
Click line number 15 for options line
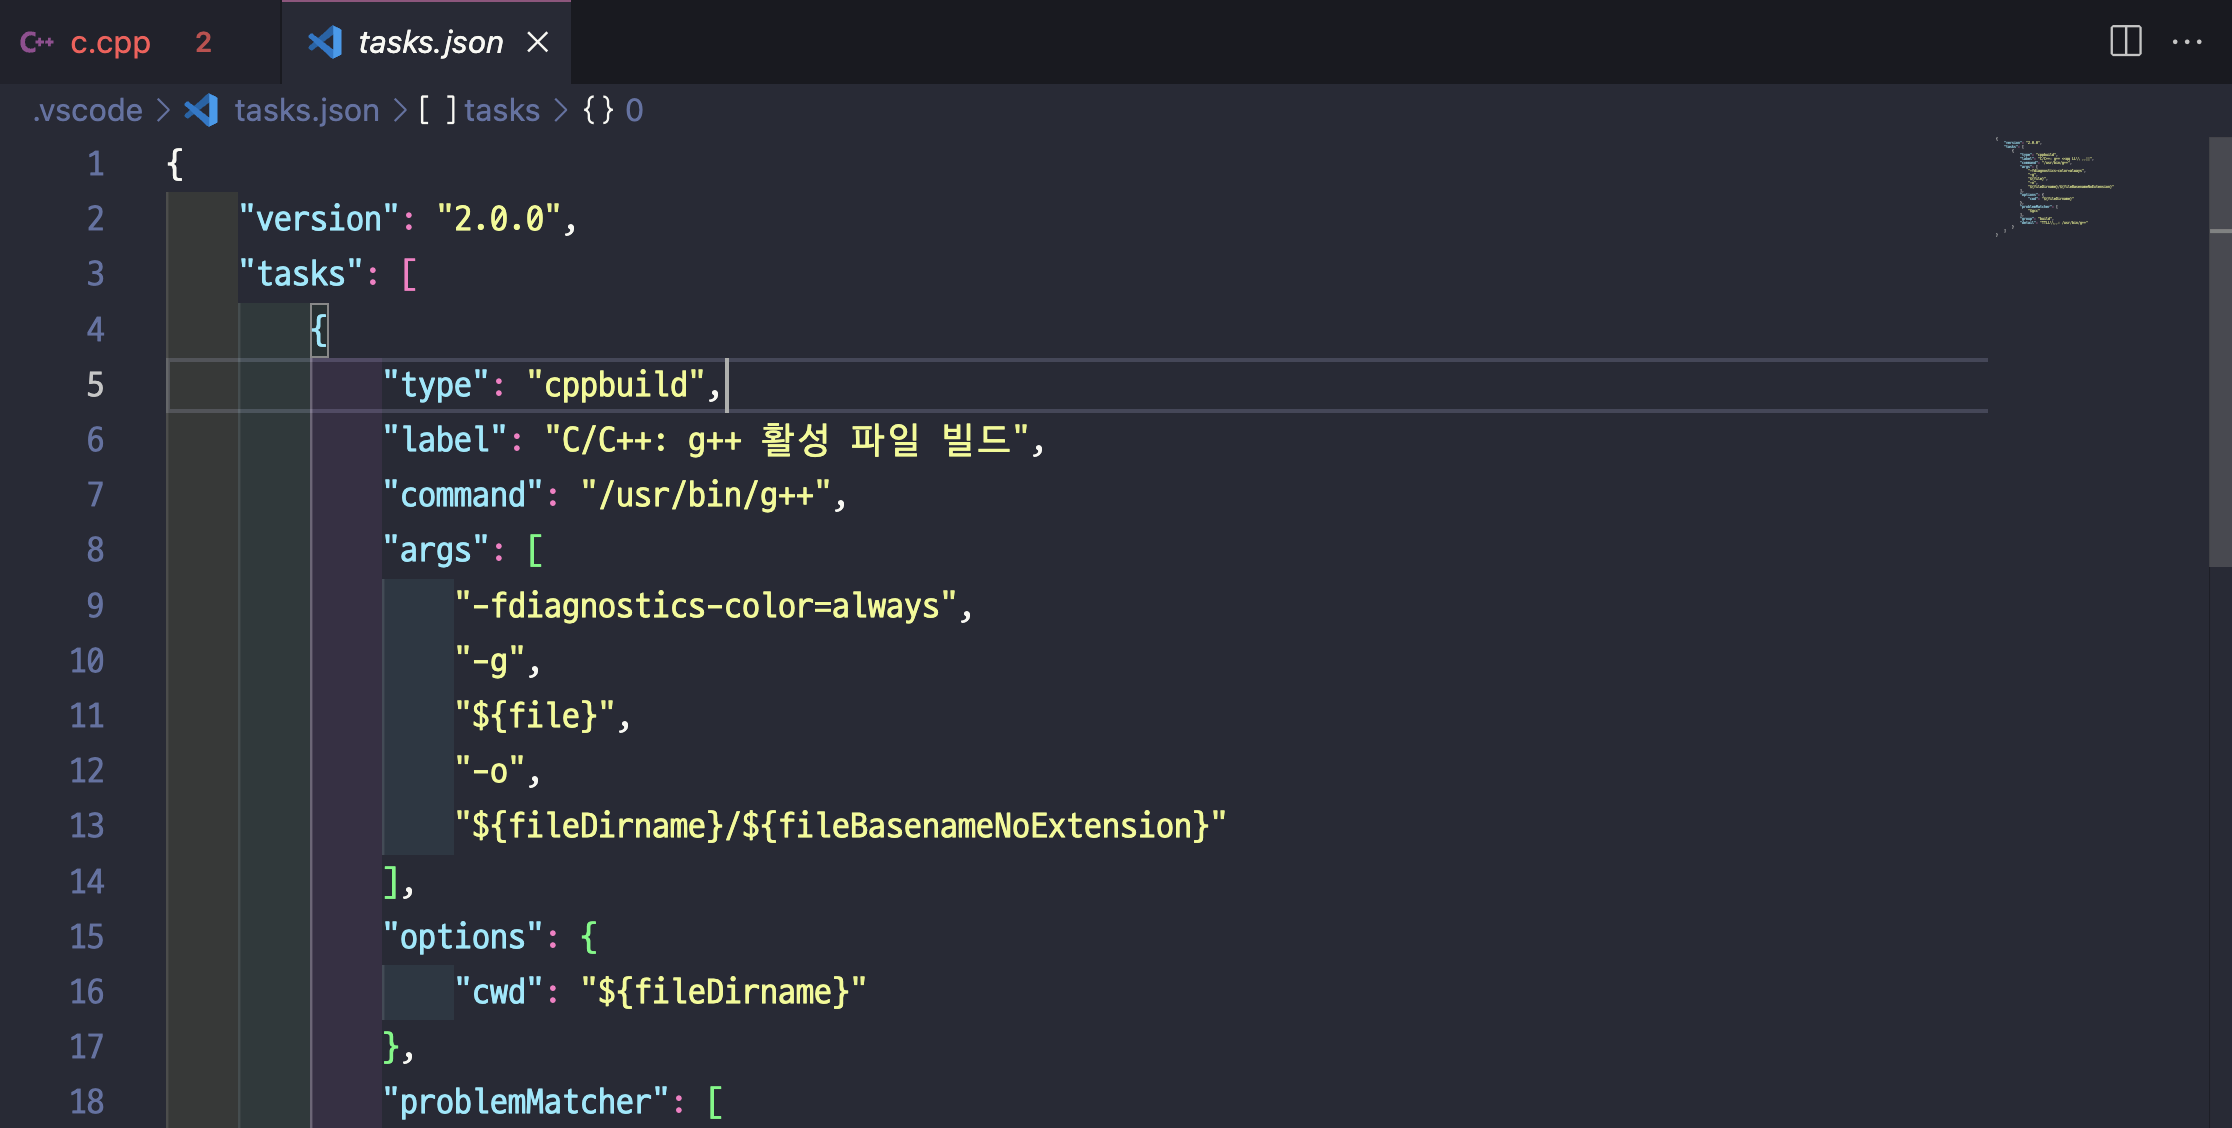87,936
